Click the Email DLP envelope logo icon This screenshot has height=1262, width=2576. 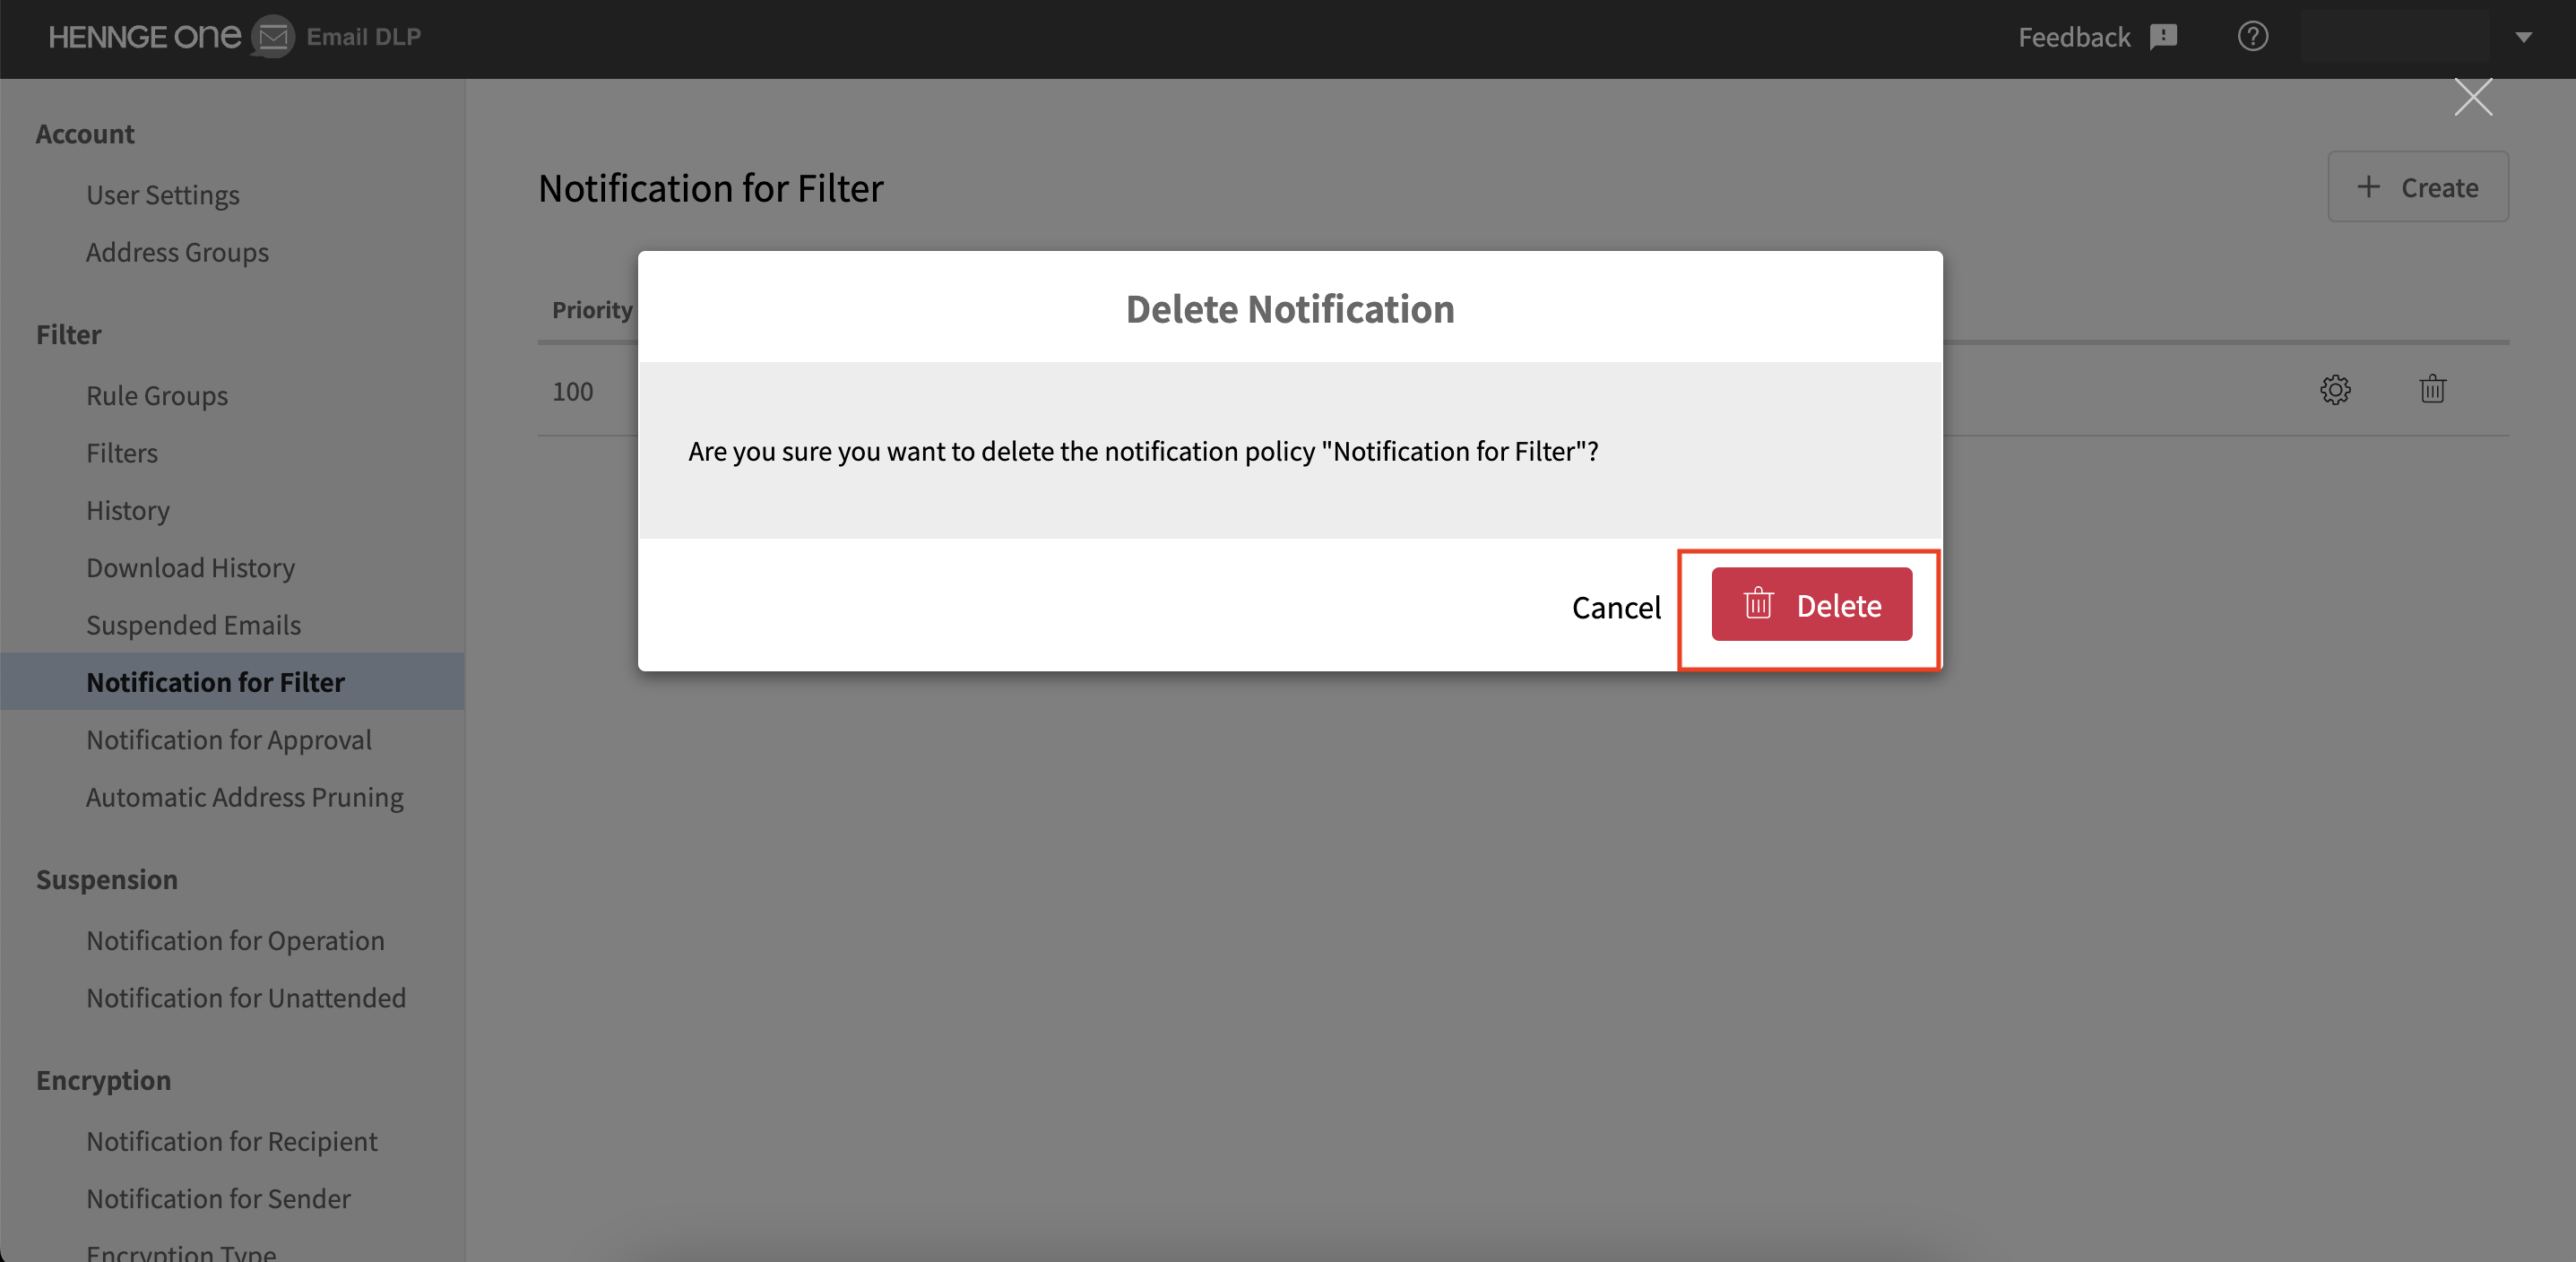coord(272,37)
